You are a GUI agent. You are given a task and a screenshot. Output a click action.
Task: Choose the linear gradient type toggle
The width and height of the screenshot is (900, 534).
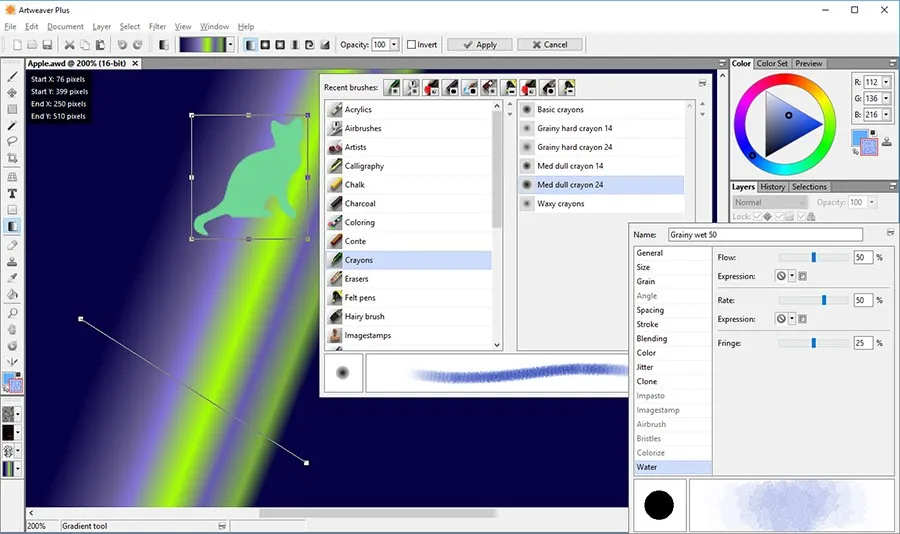pyautogui.click(x=250, y=45)
